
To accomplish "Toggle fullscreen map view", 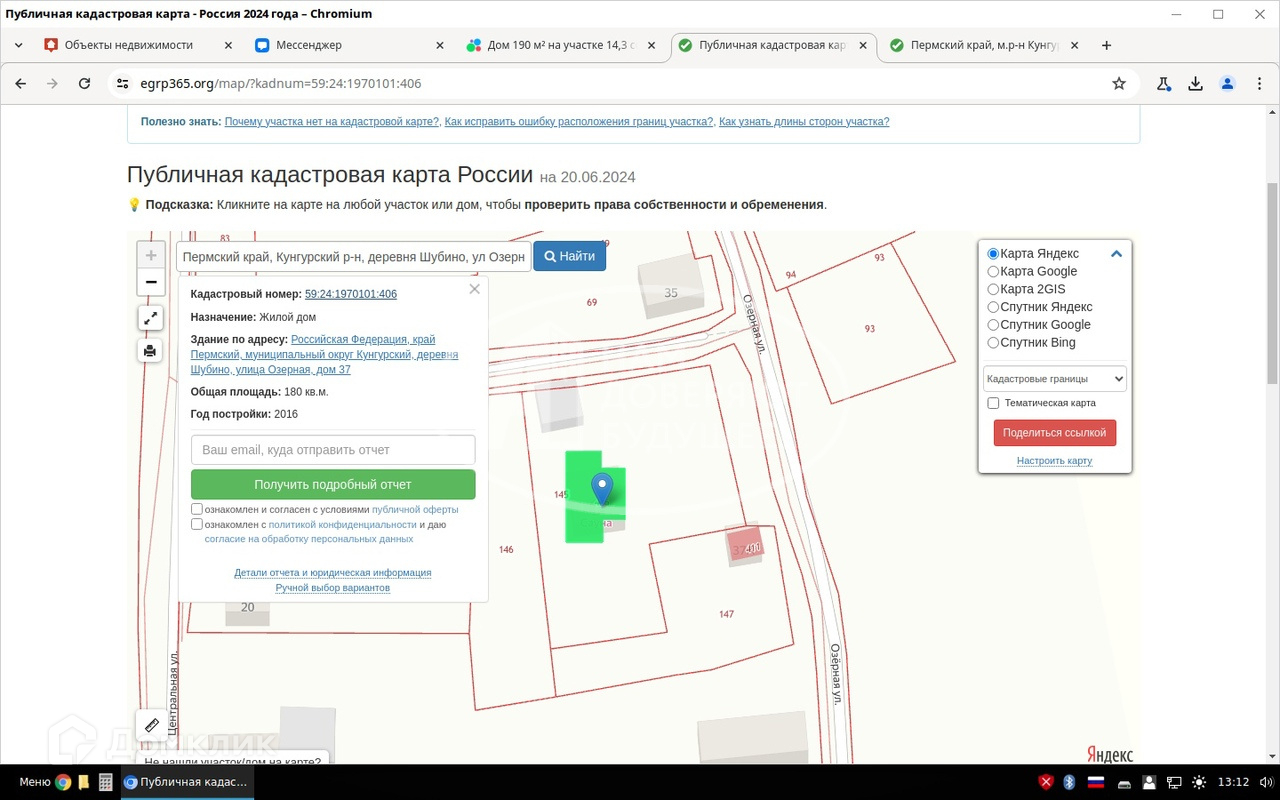I will (x=150, y=318).
